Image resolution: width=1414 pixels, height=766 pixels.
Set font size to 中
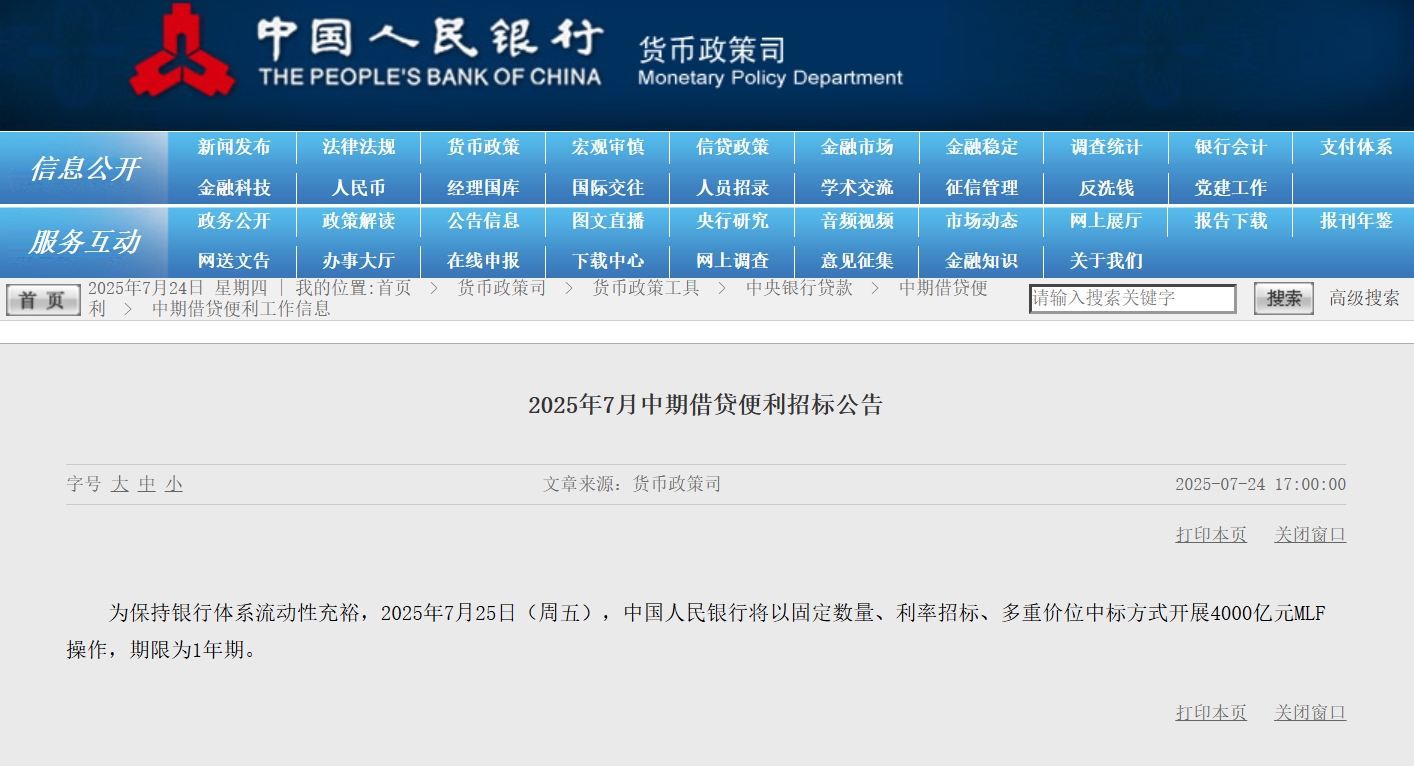(147, 484)
